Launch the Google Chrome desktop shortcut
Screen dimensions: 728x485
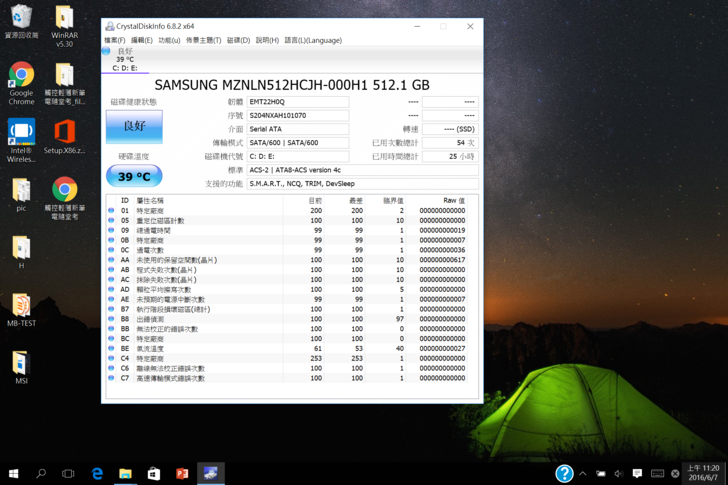point(21,80)
